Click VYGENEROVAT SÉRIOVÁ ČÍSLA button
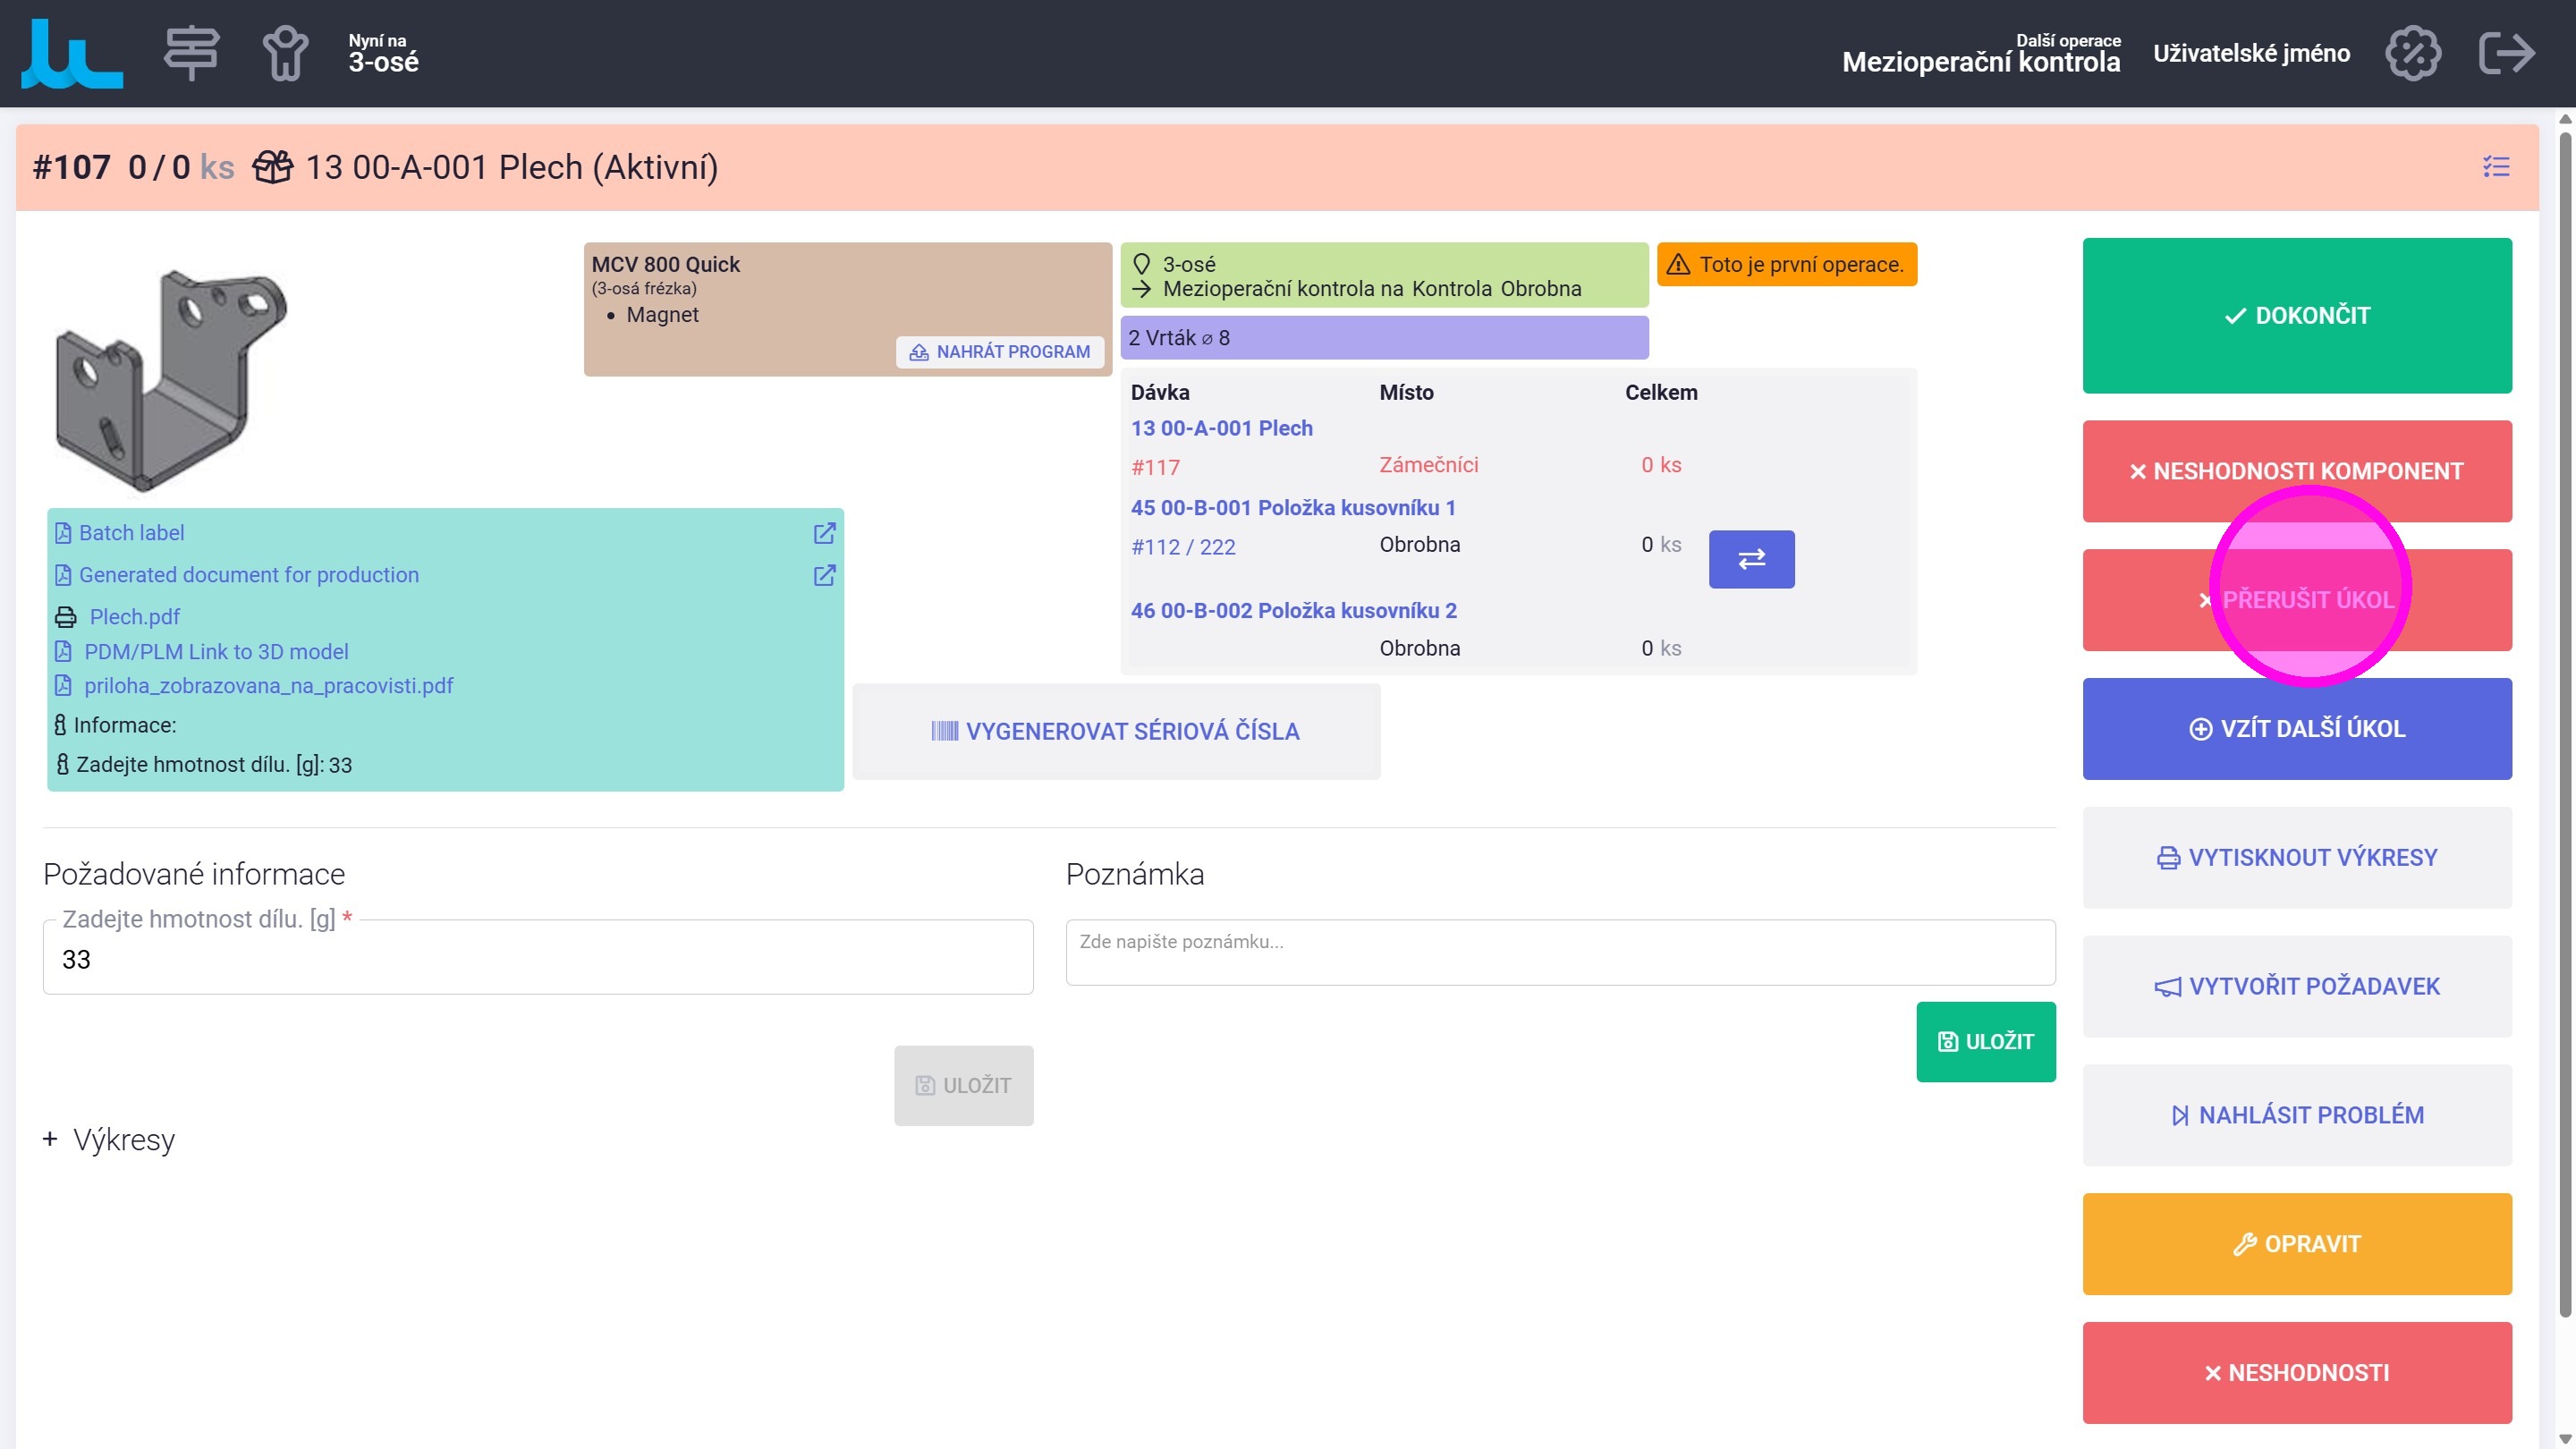This screenshot has width=2576, height=1449. tap(1115, 731)
